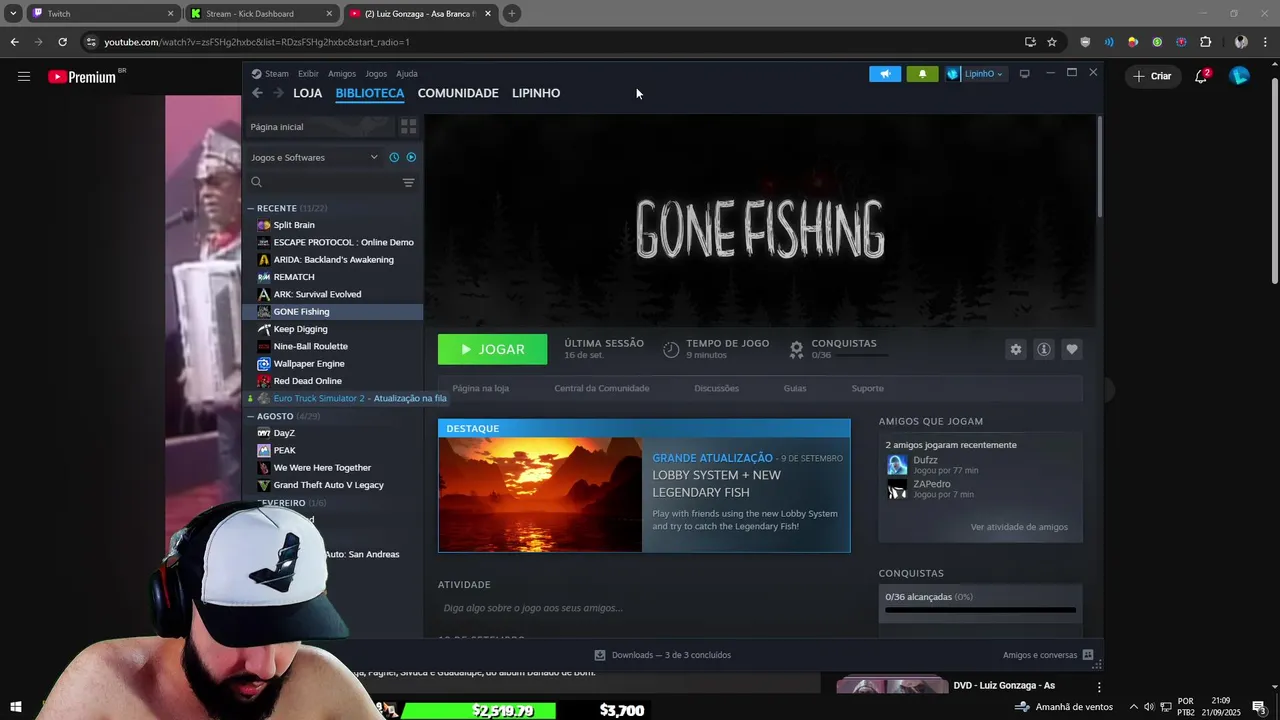Toggle ready-to-play filter in library
The image size is (1280, 720).
click(x=411, y=157)
